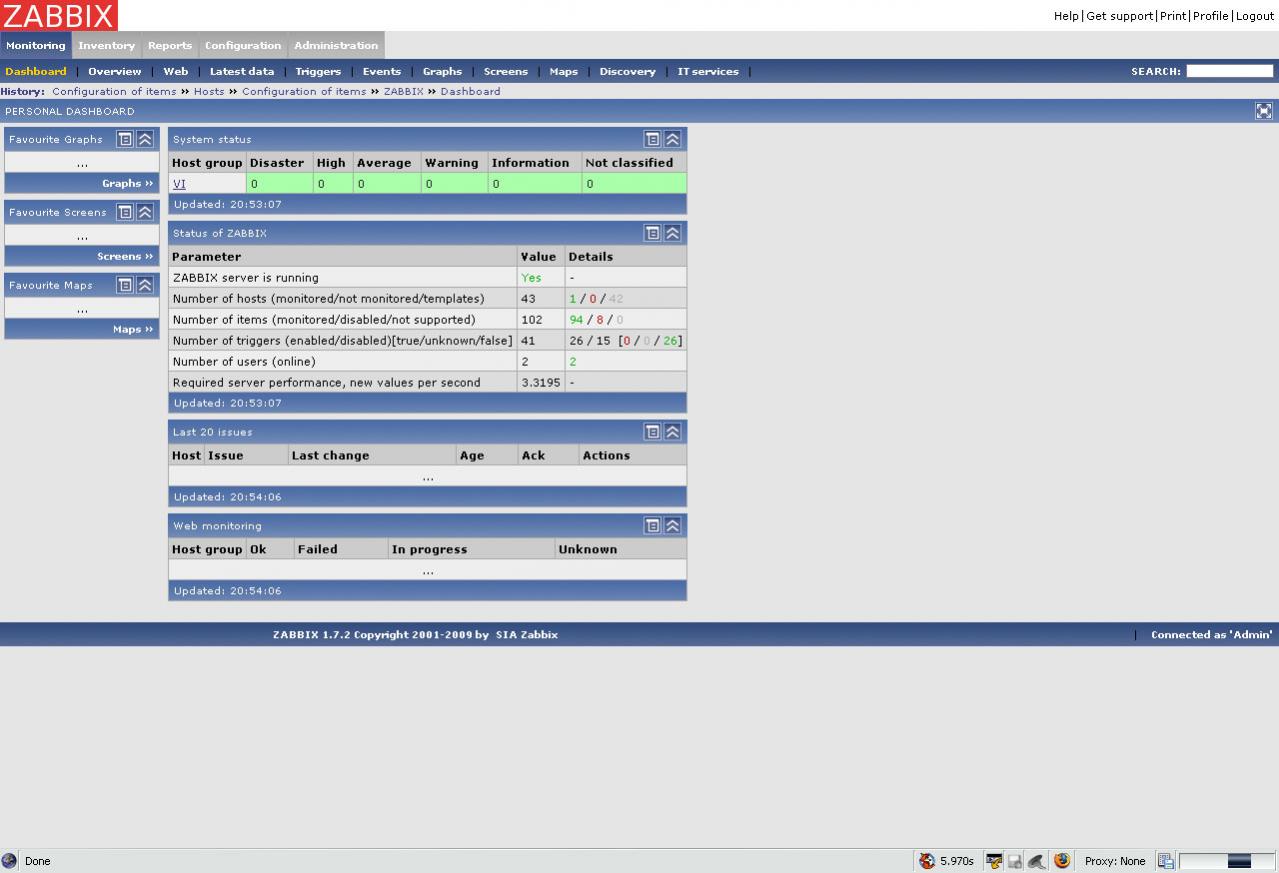
Task: Open Graphs submenu item
Action: click(442, 72)
